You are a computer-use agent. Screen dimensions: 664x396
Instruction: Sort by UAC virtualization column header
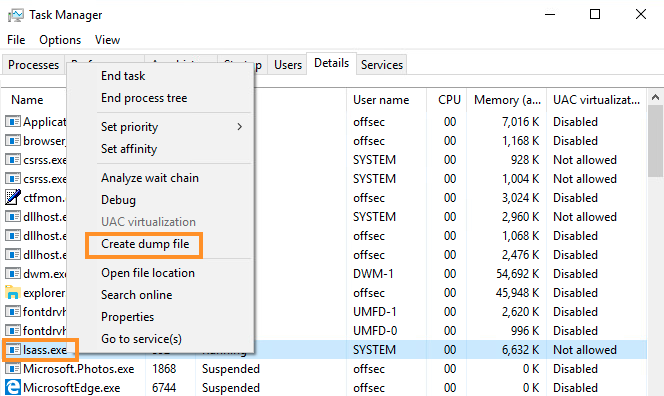pyautogui.click(x=596, y=100)
